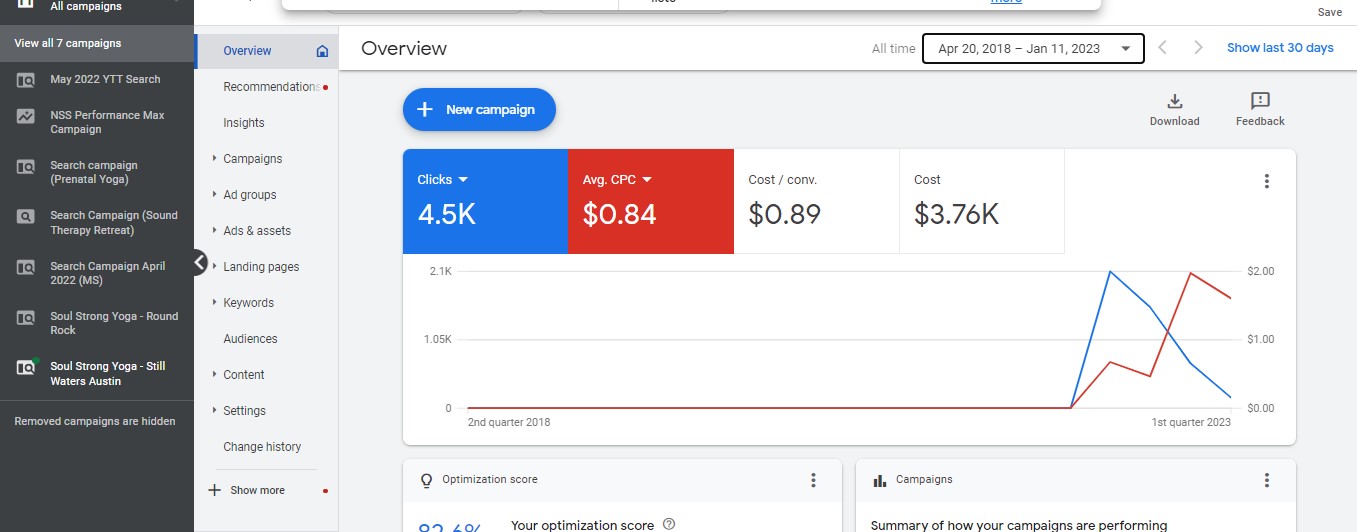Image resolution: width=1357 pixels, height=532 pixels.
Task: Open the Optimization score card three-dot menu
Action: pyautogui.click(x=813, y=480)
